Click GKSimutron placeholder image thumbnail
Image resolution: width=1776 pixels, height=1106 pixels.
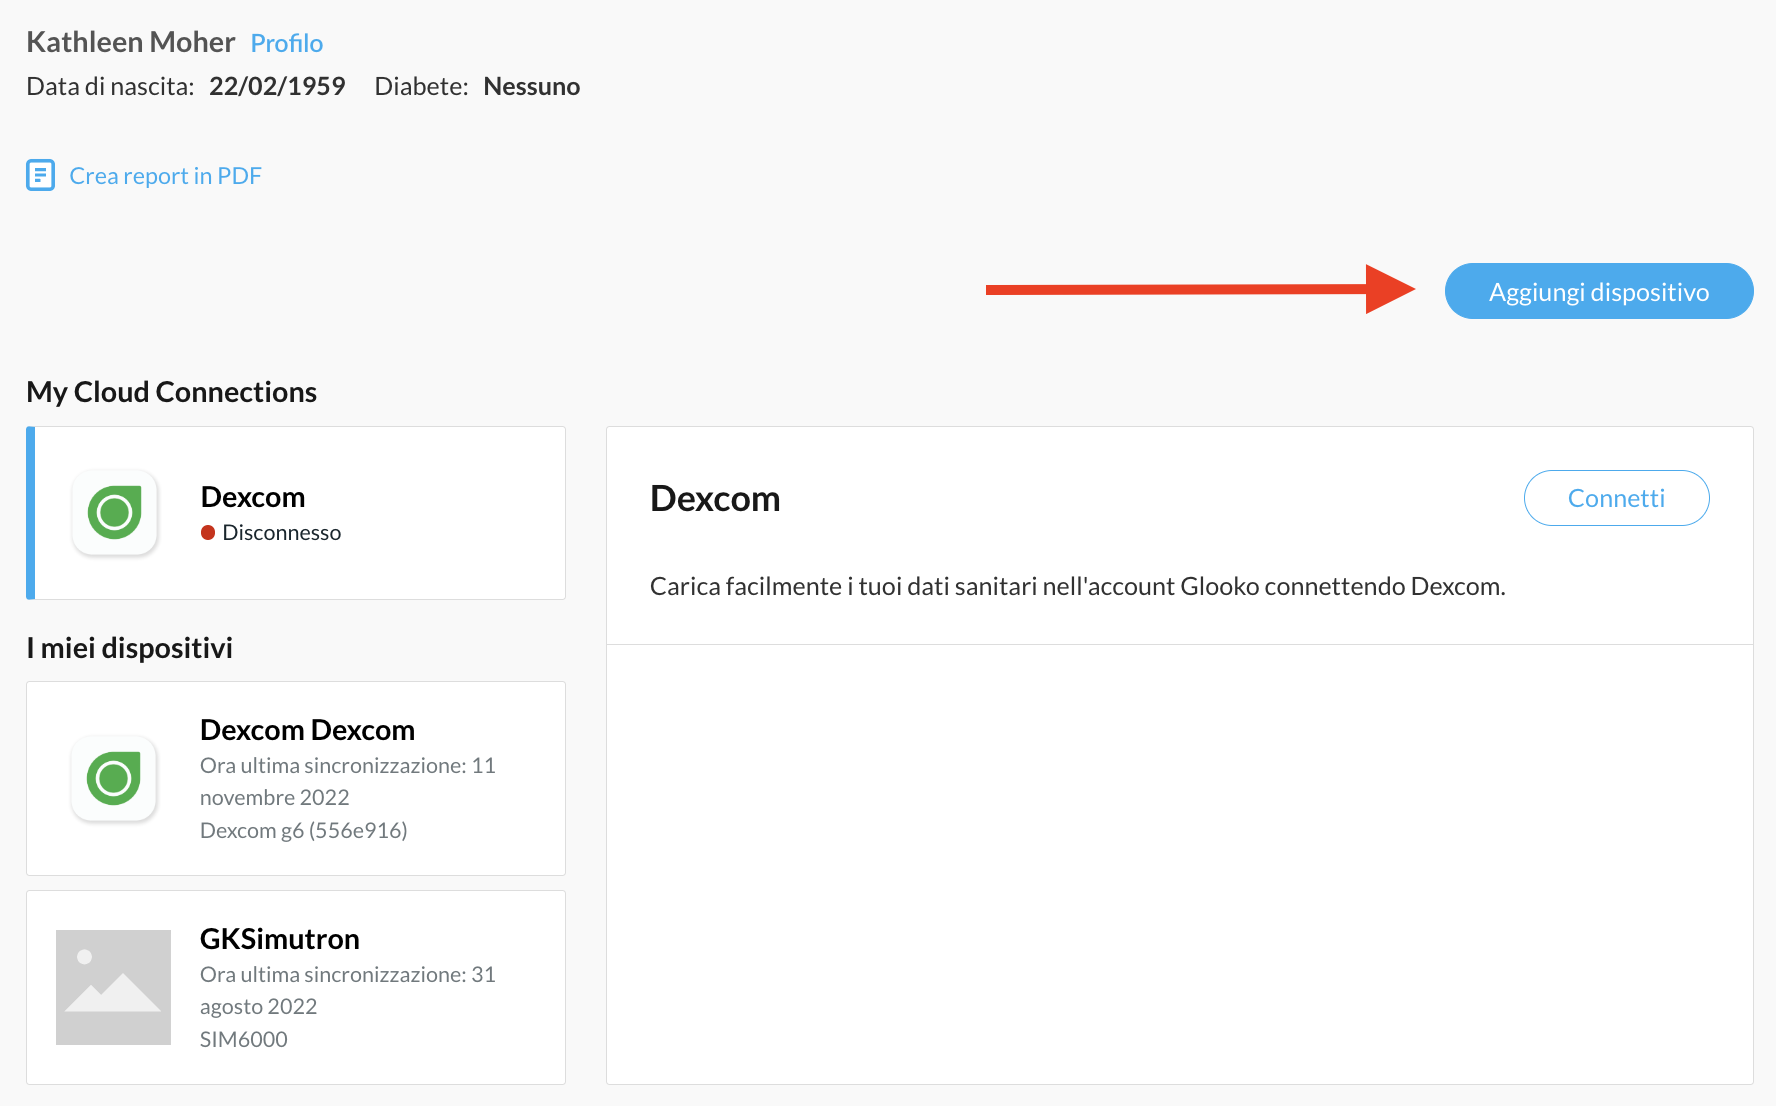point(113,987)
